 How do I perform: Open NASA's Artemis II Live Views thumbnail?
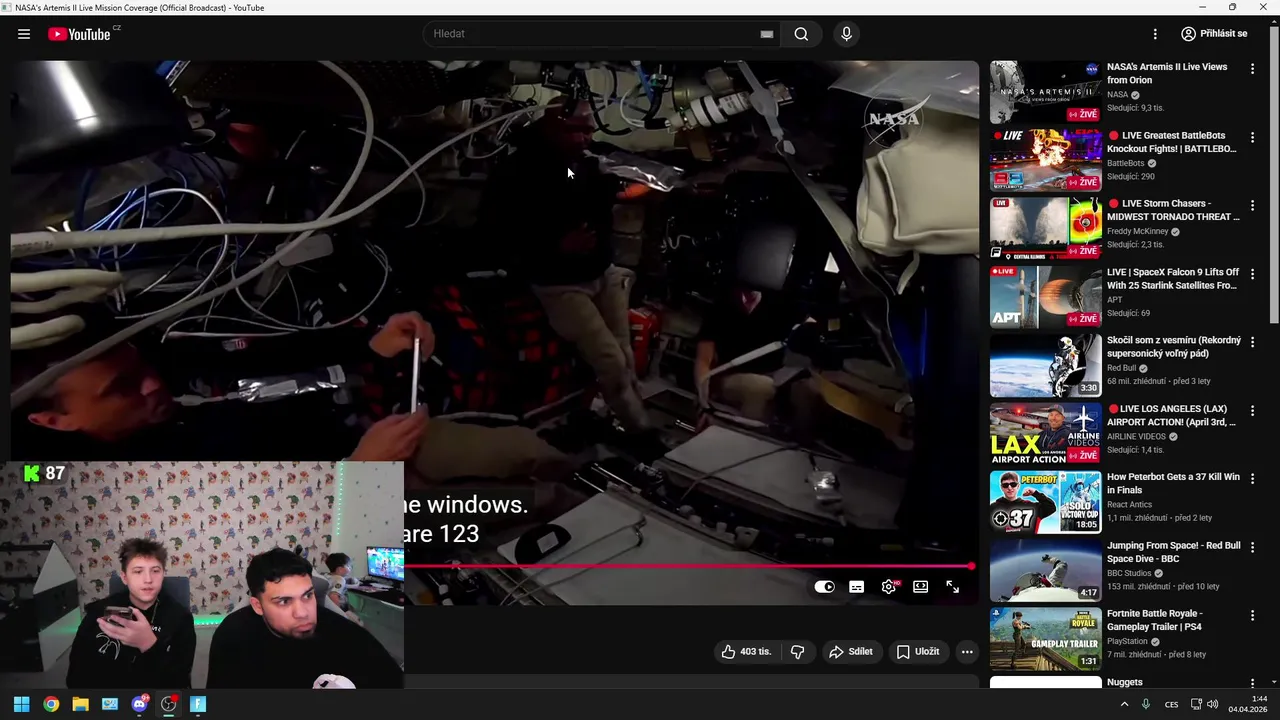point(1045,92)
